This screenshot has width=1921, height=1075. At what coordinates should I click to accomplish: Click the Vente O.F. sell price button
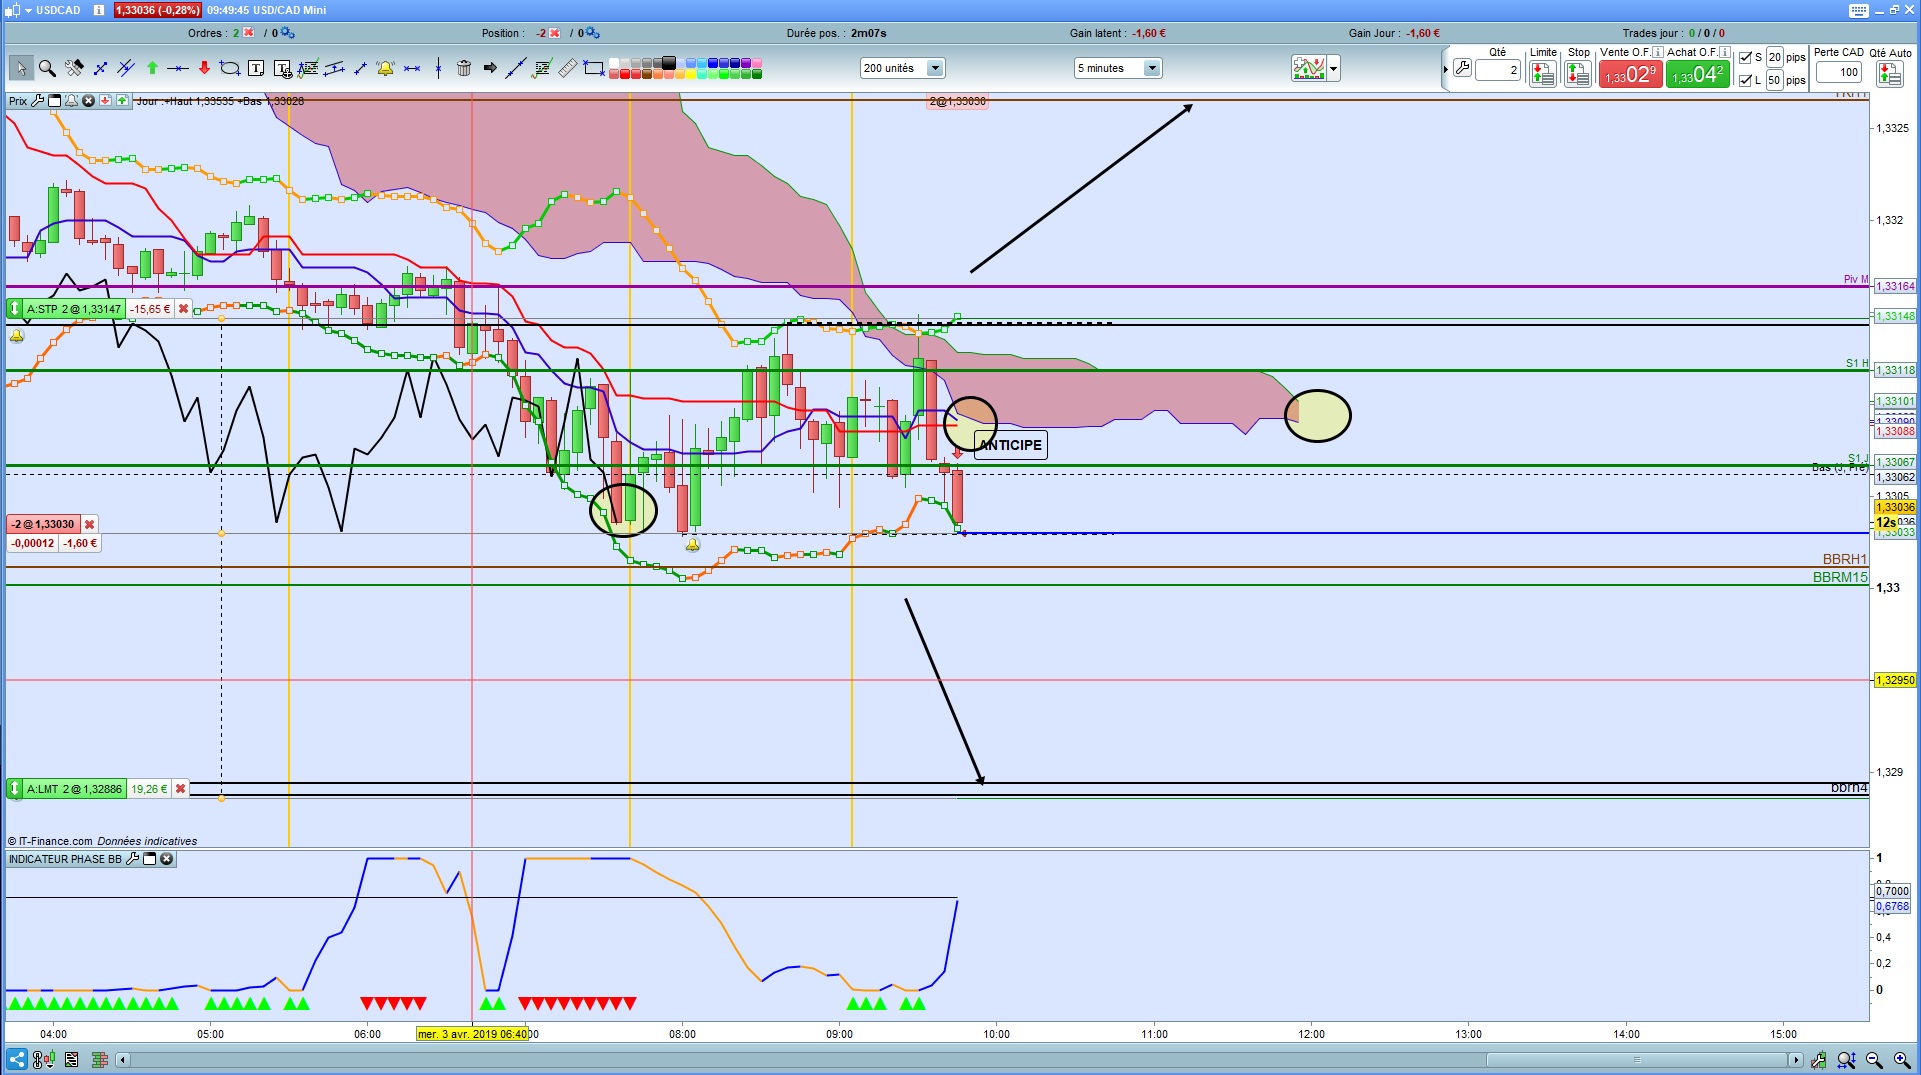click(x=1629, y=74)
